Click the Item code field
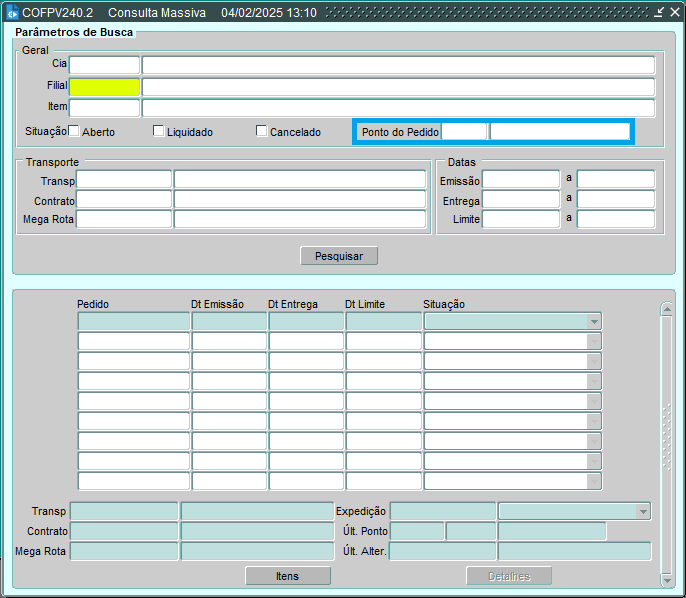The width and height of the screenshot is (686, 598). (104, 108)
